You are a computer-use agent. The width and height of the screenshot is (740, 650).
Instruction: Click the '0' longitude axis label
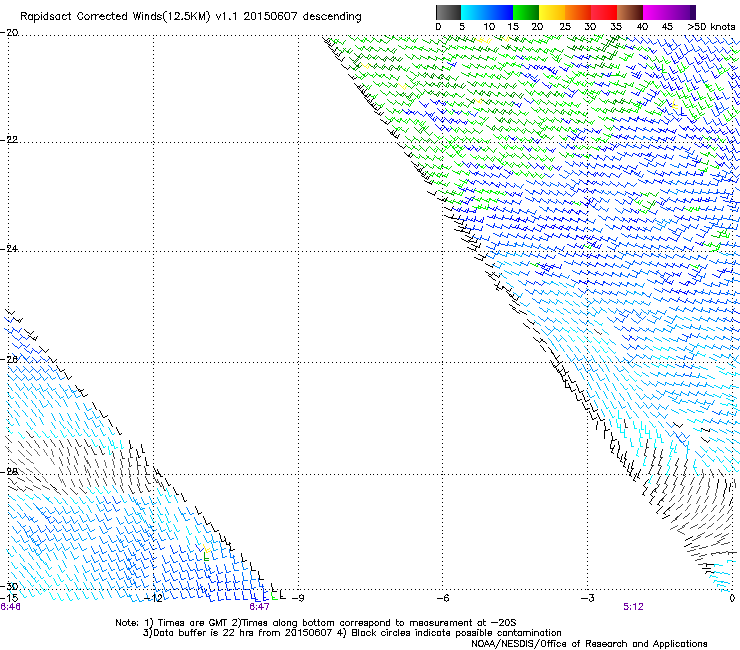pos(732,598)
